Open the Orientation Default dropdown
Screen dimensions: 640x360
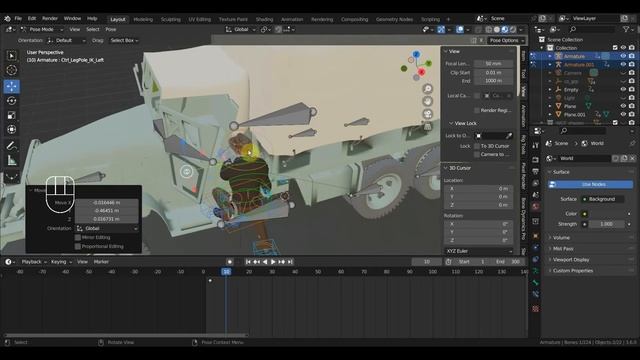click(x=66, y=40)
